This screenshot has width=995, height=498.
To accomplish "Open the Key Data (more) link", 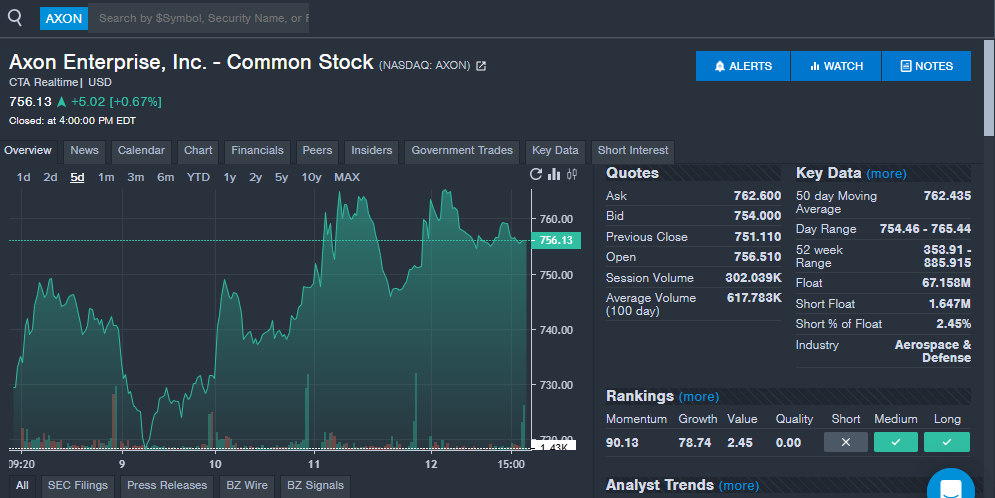I will (x=886, y=174).
